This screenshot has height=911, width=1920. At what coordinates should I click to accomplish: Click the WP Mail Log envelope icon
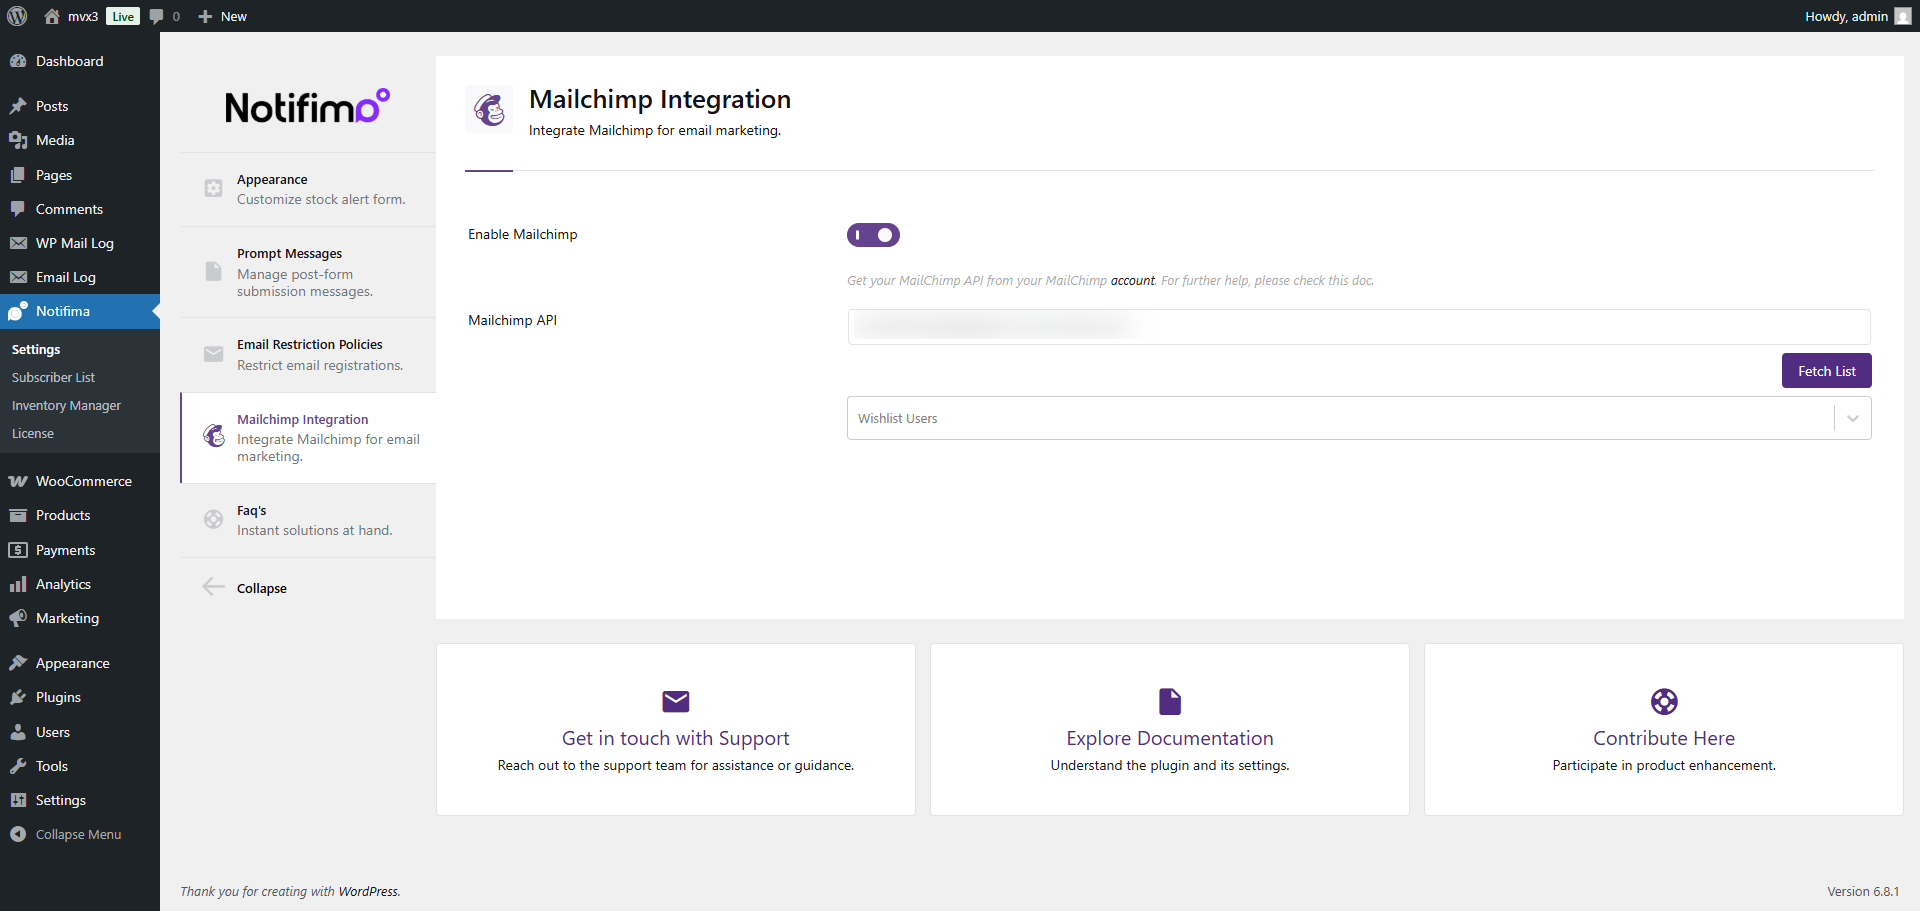tap(18, 243)
